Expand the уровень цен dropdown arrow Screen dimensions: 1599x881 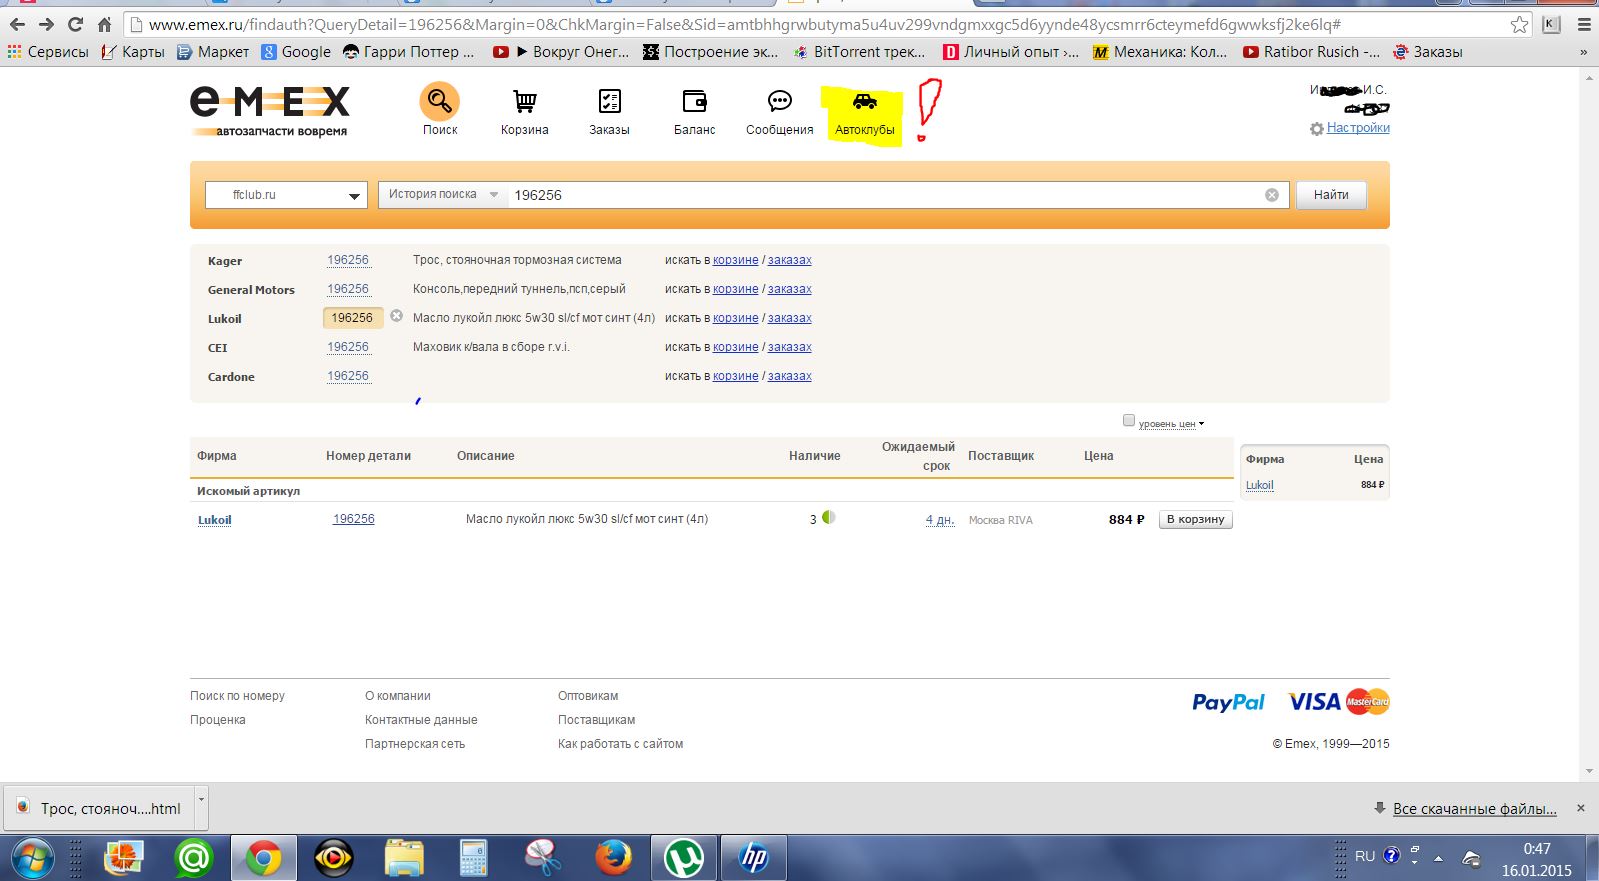point(1201,423)
